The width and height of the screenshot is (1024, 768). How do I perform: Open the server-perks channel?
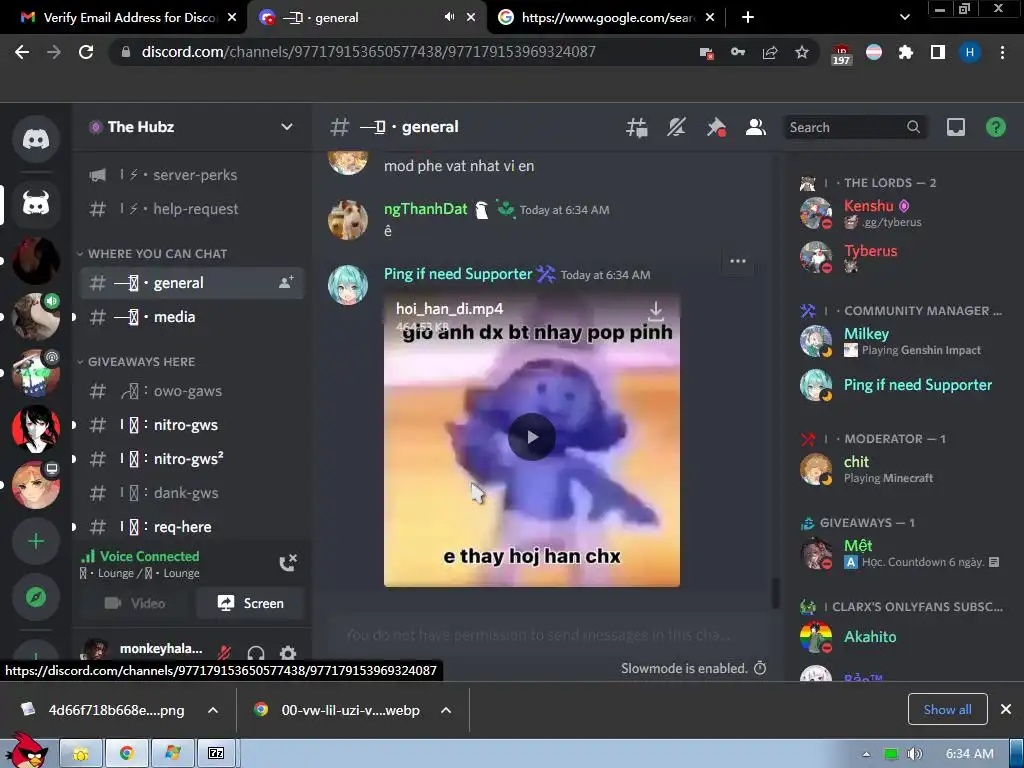click(x=192, y=175)
